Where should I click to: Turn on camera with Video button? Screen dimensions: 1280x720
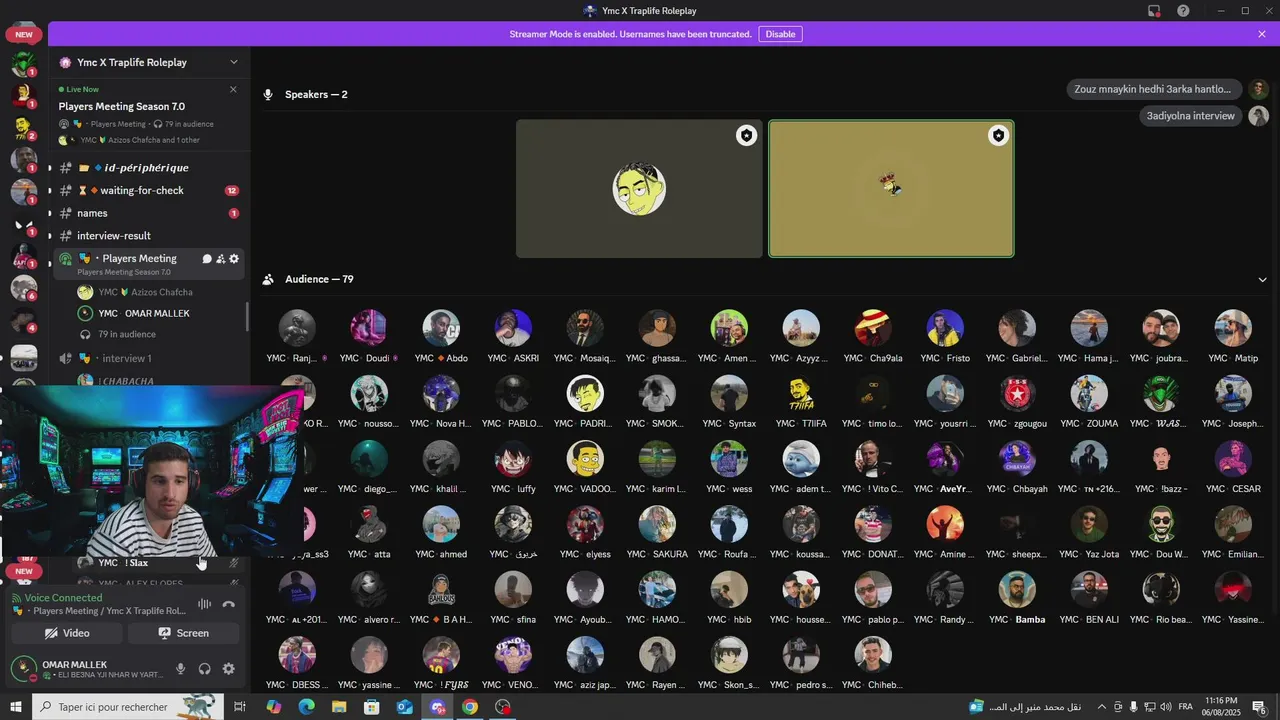67,633
